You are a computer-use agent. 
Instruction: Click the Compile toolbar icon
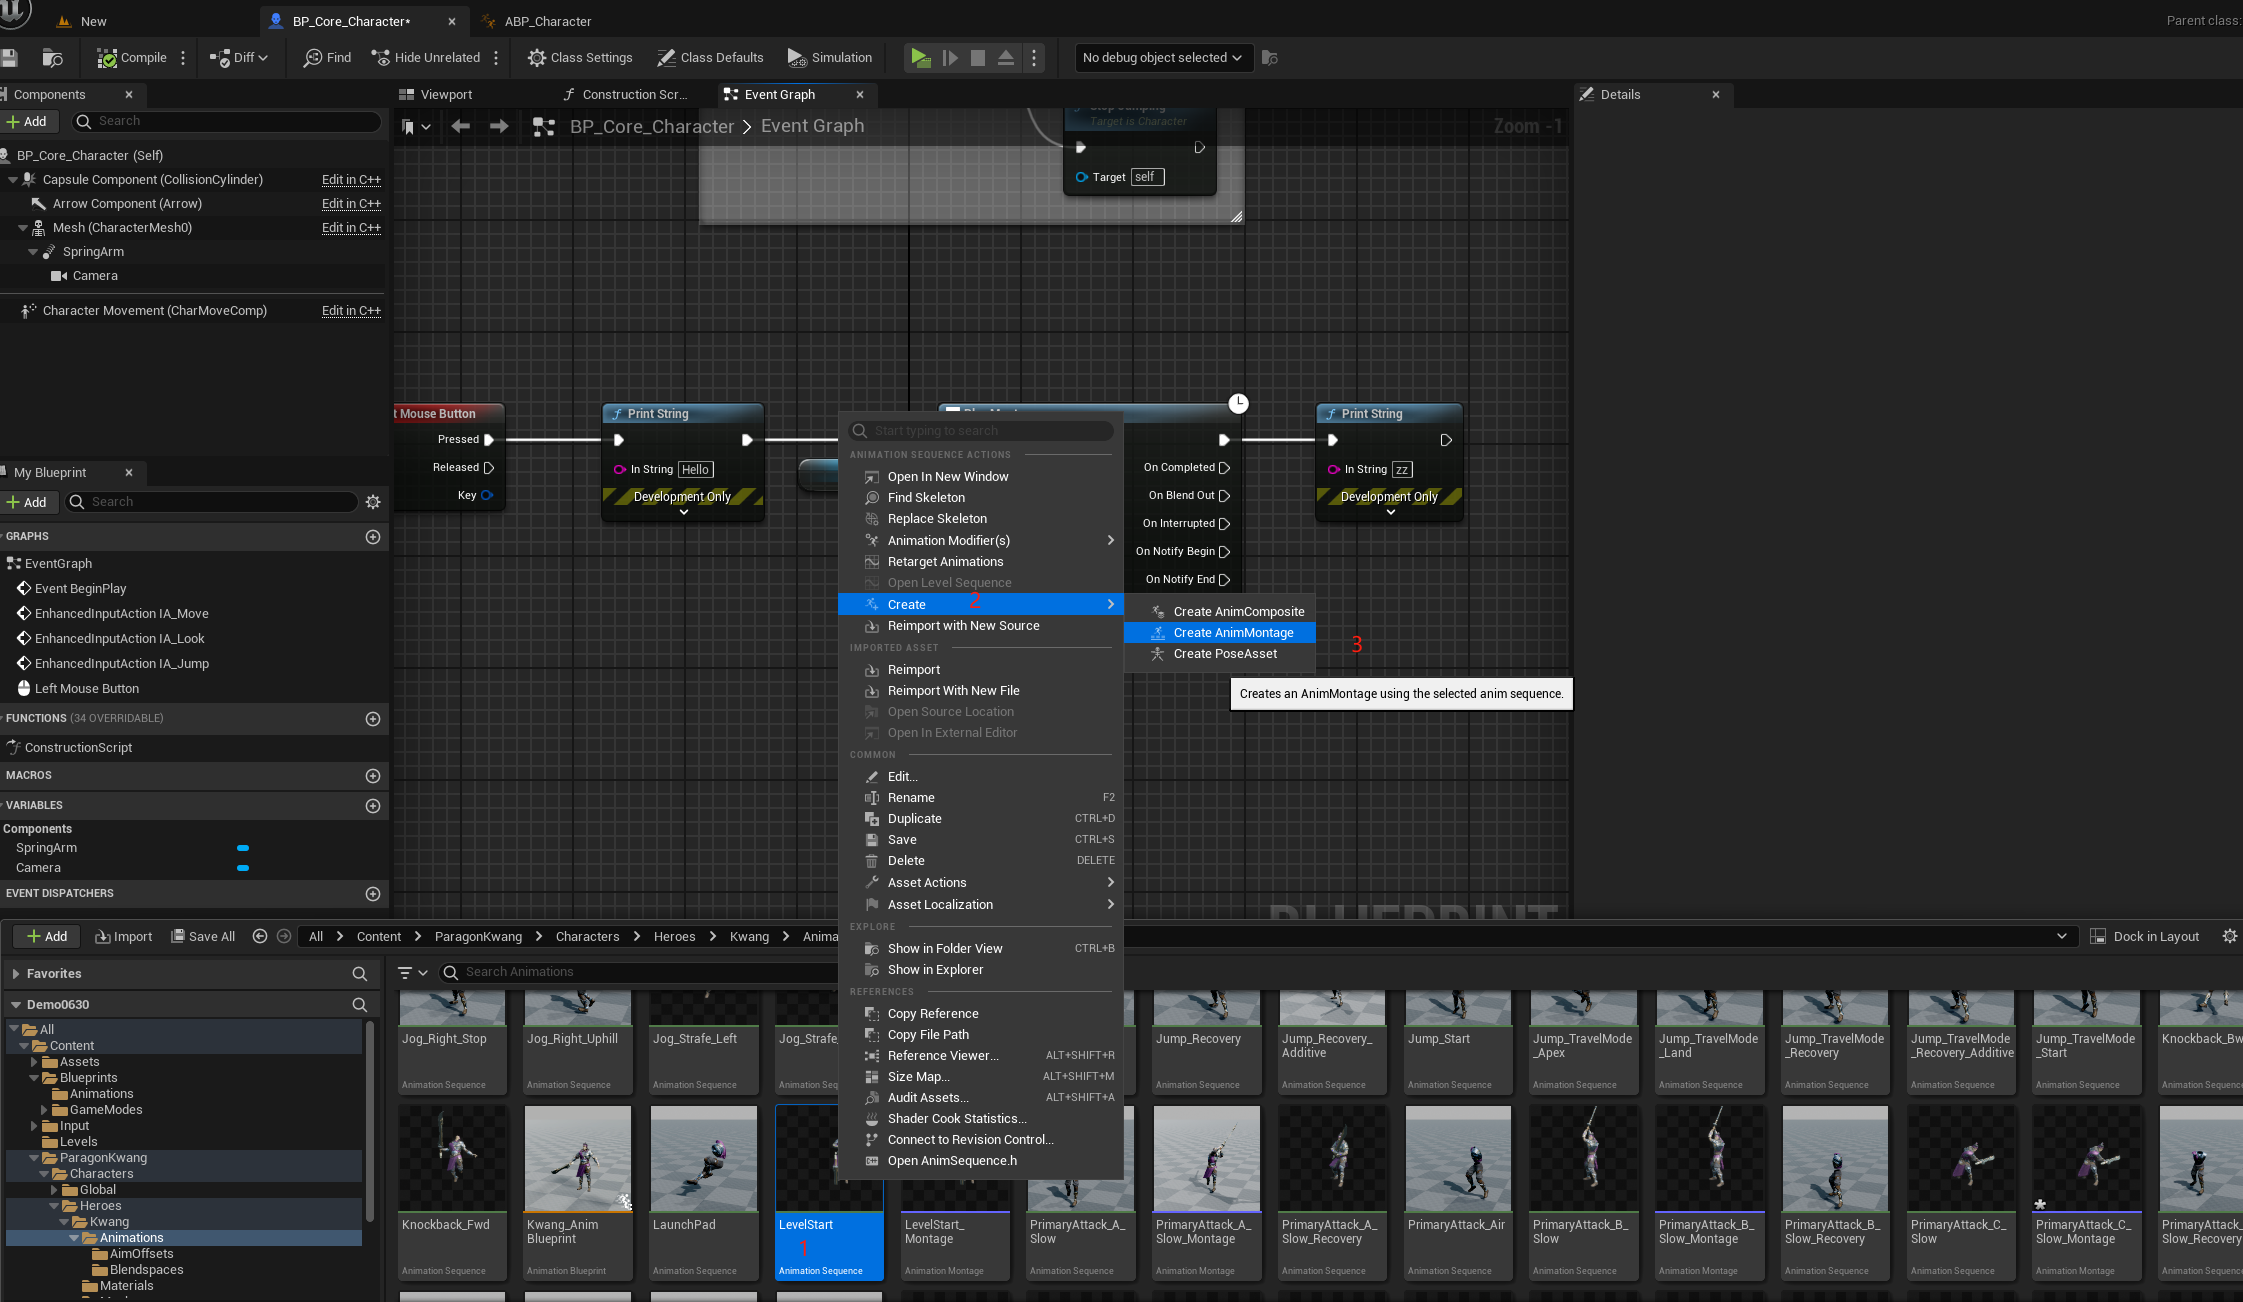click(x=107, y=58)
